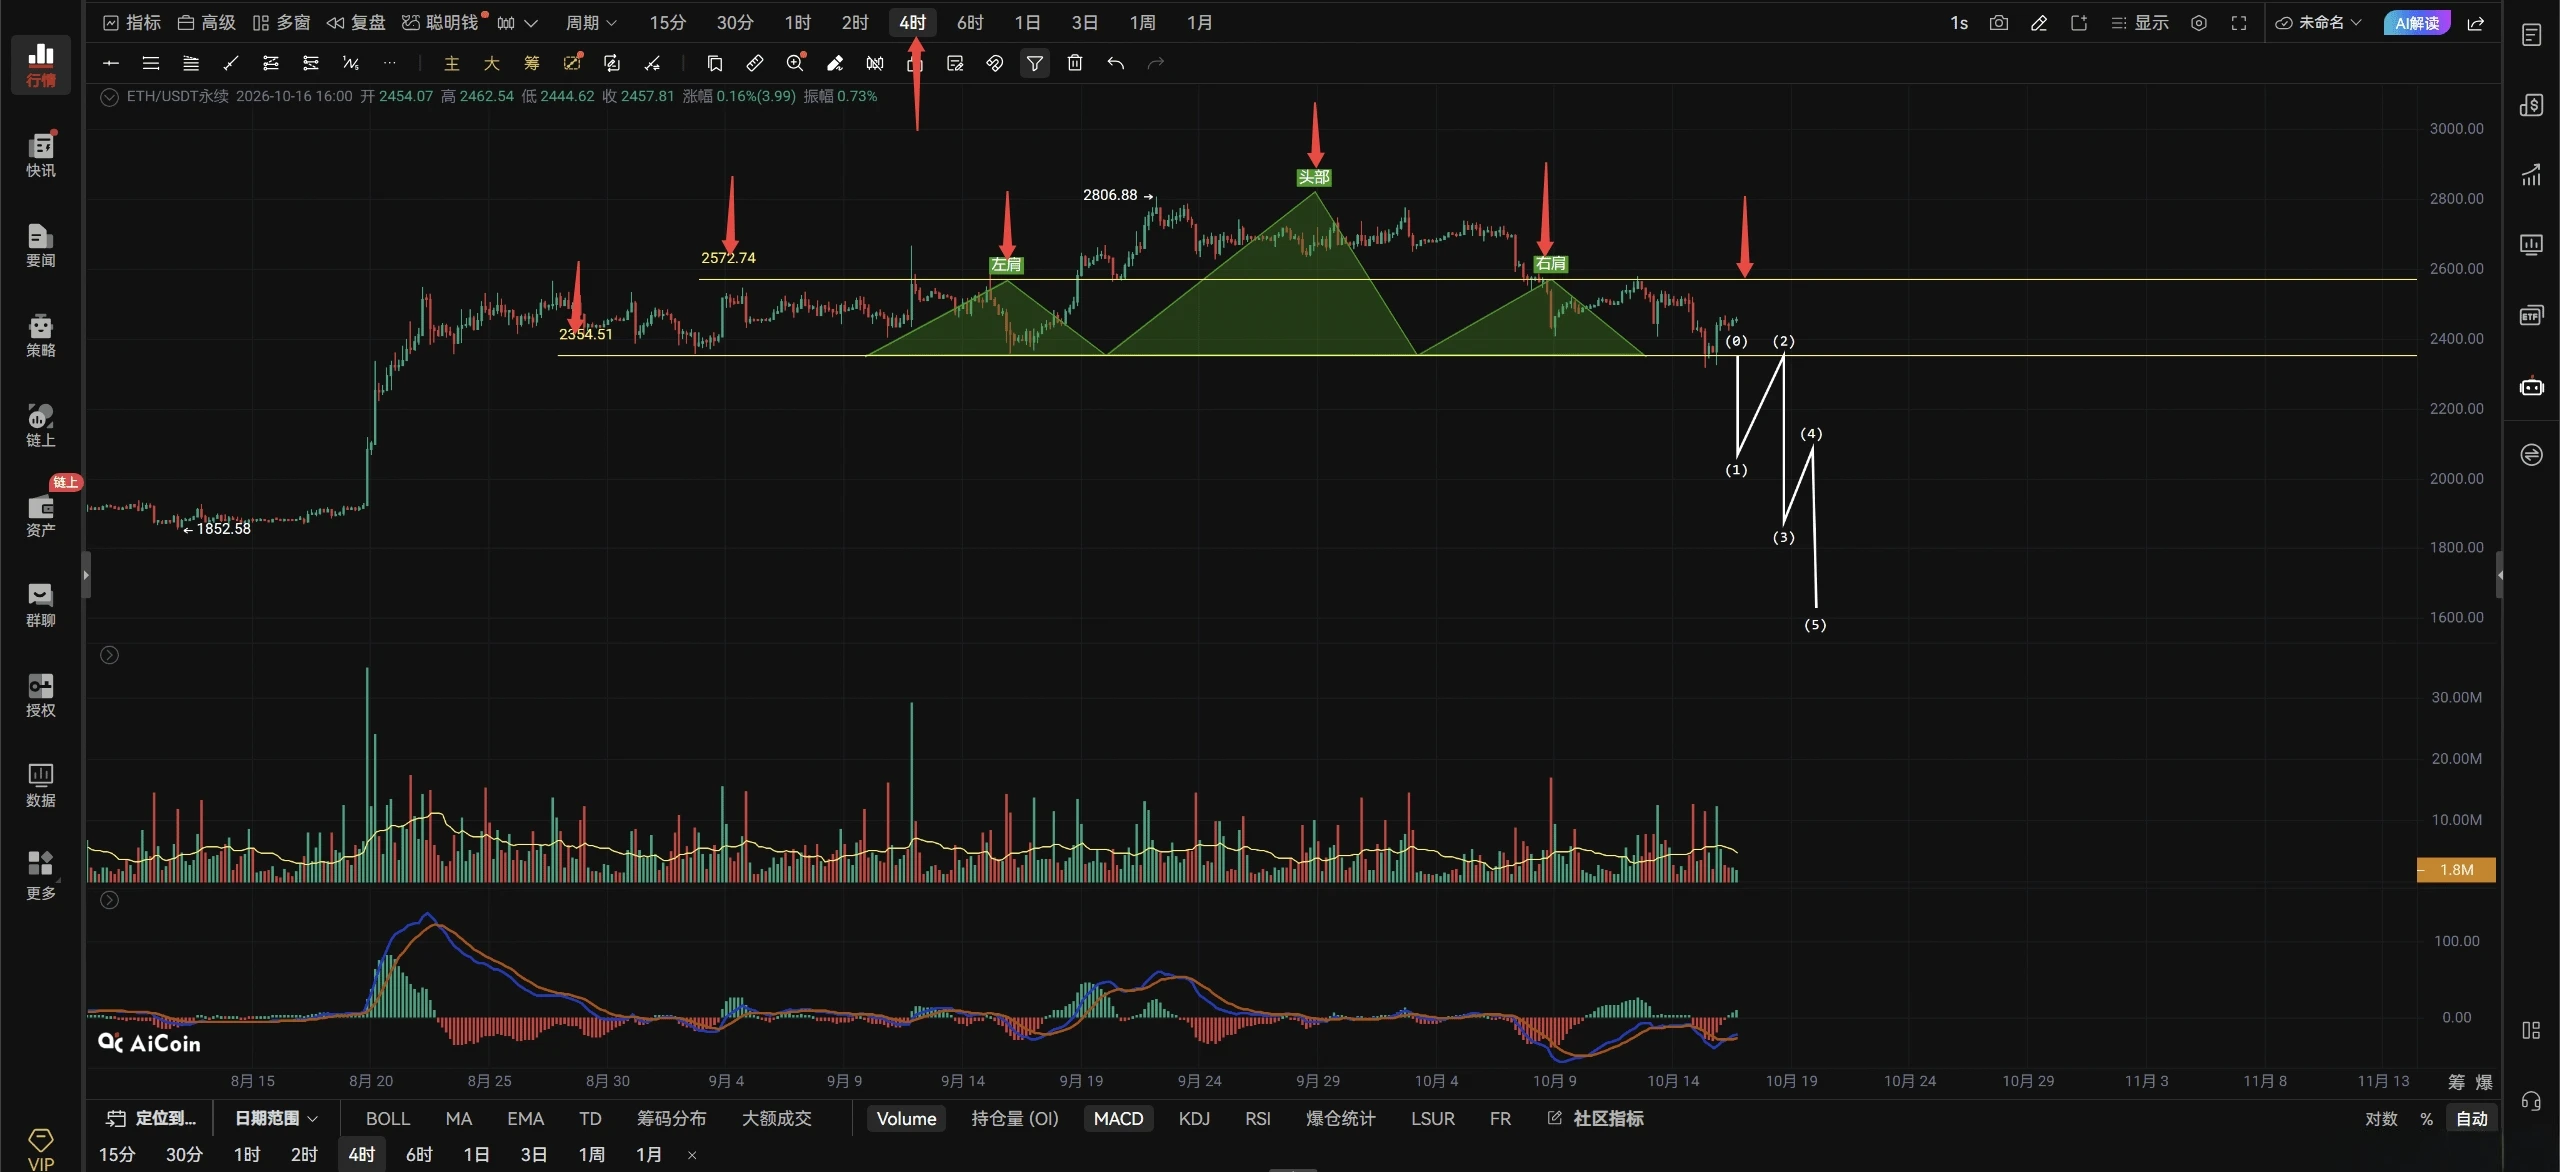This screenshot has width=2560, height=1172.
Task: Click the 定位到... button
Action: coord(152,1118)
